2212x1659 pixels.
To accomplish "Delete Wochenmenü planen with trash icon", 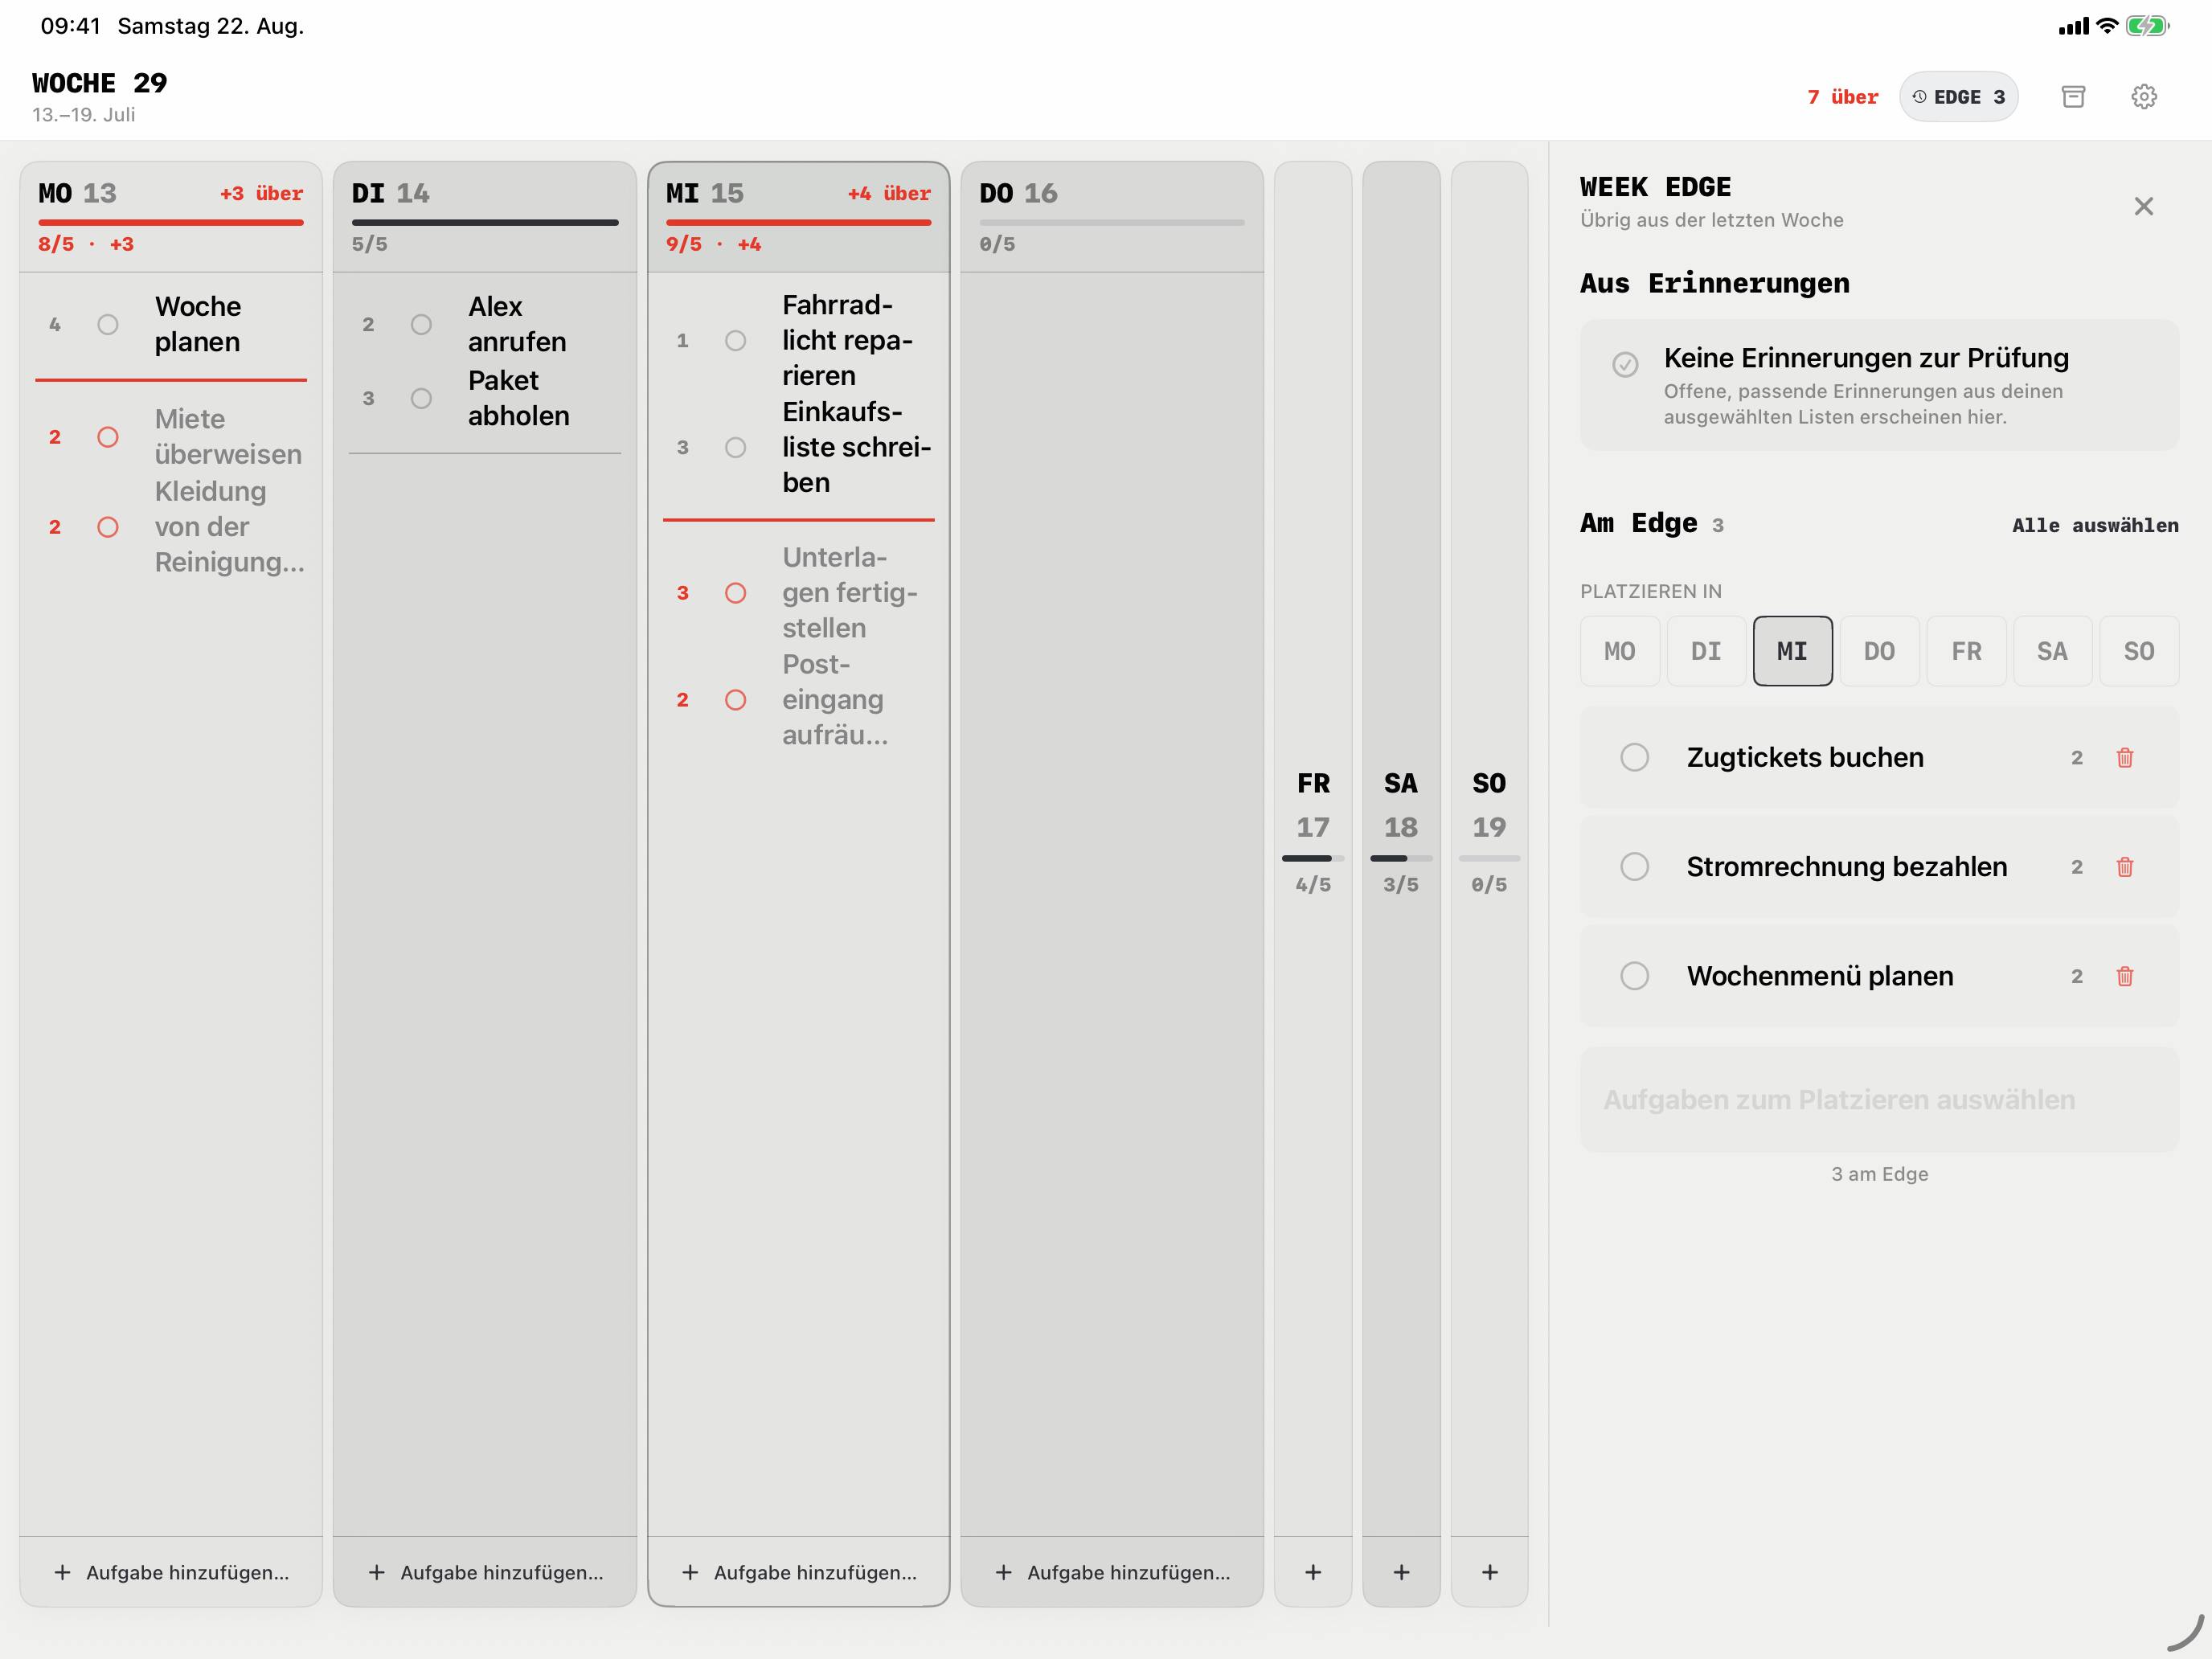I will coord(2125,975).
